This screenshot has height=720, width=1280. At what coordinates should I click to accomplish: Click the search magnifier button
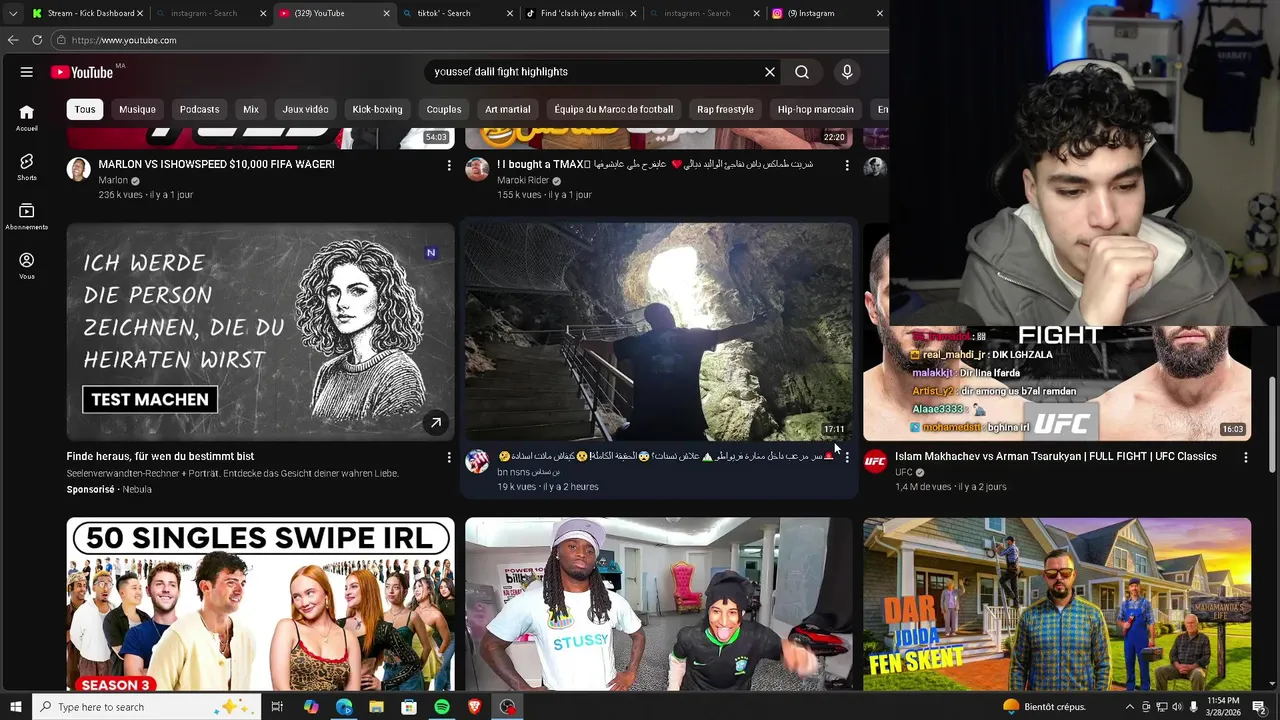tap(802, 72)
